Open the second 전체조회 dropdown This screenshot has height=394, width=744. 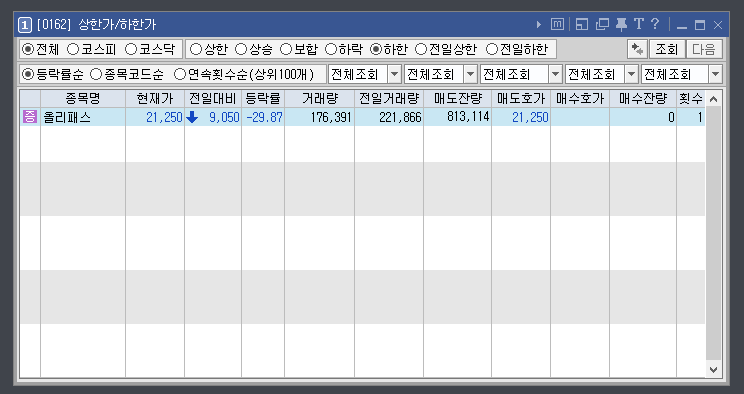tap(470, 74)
